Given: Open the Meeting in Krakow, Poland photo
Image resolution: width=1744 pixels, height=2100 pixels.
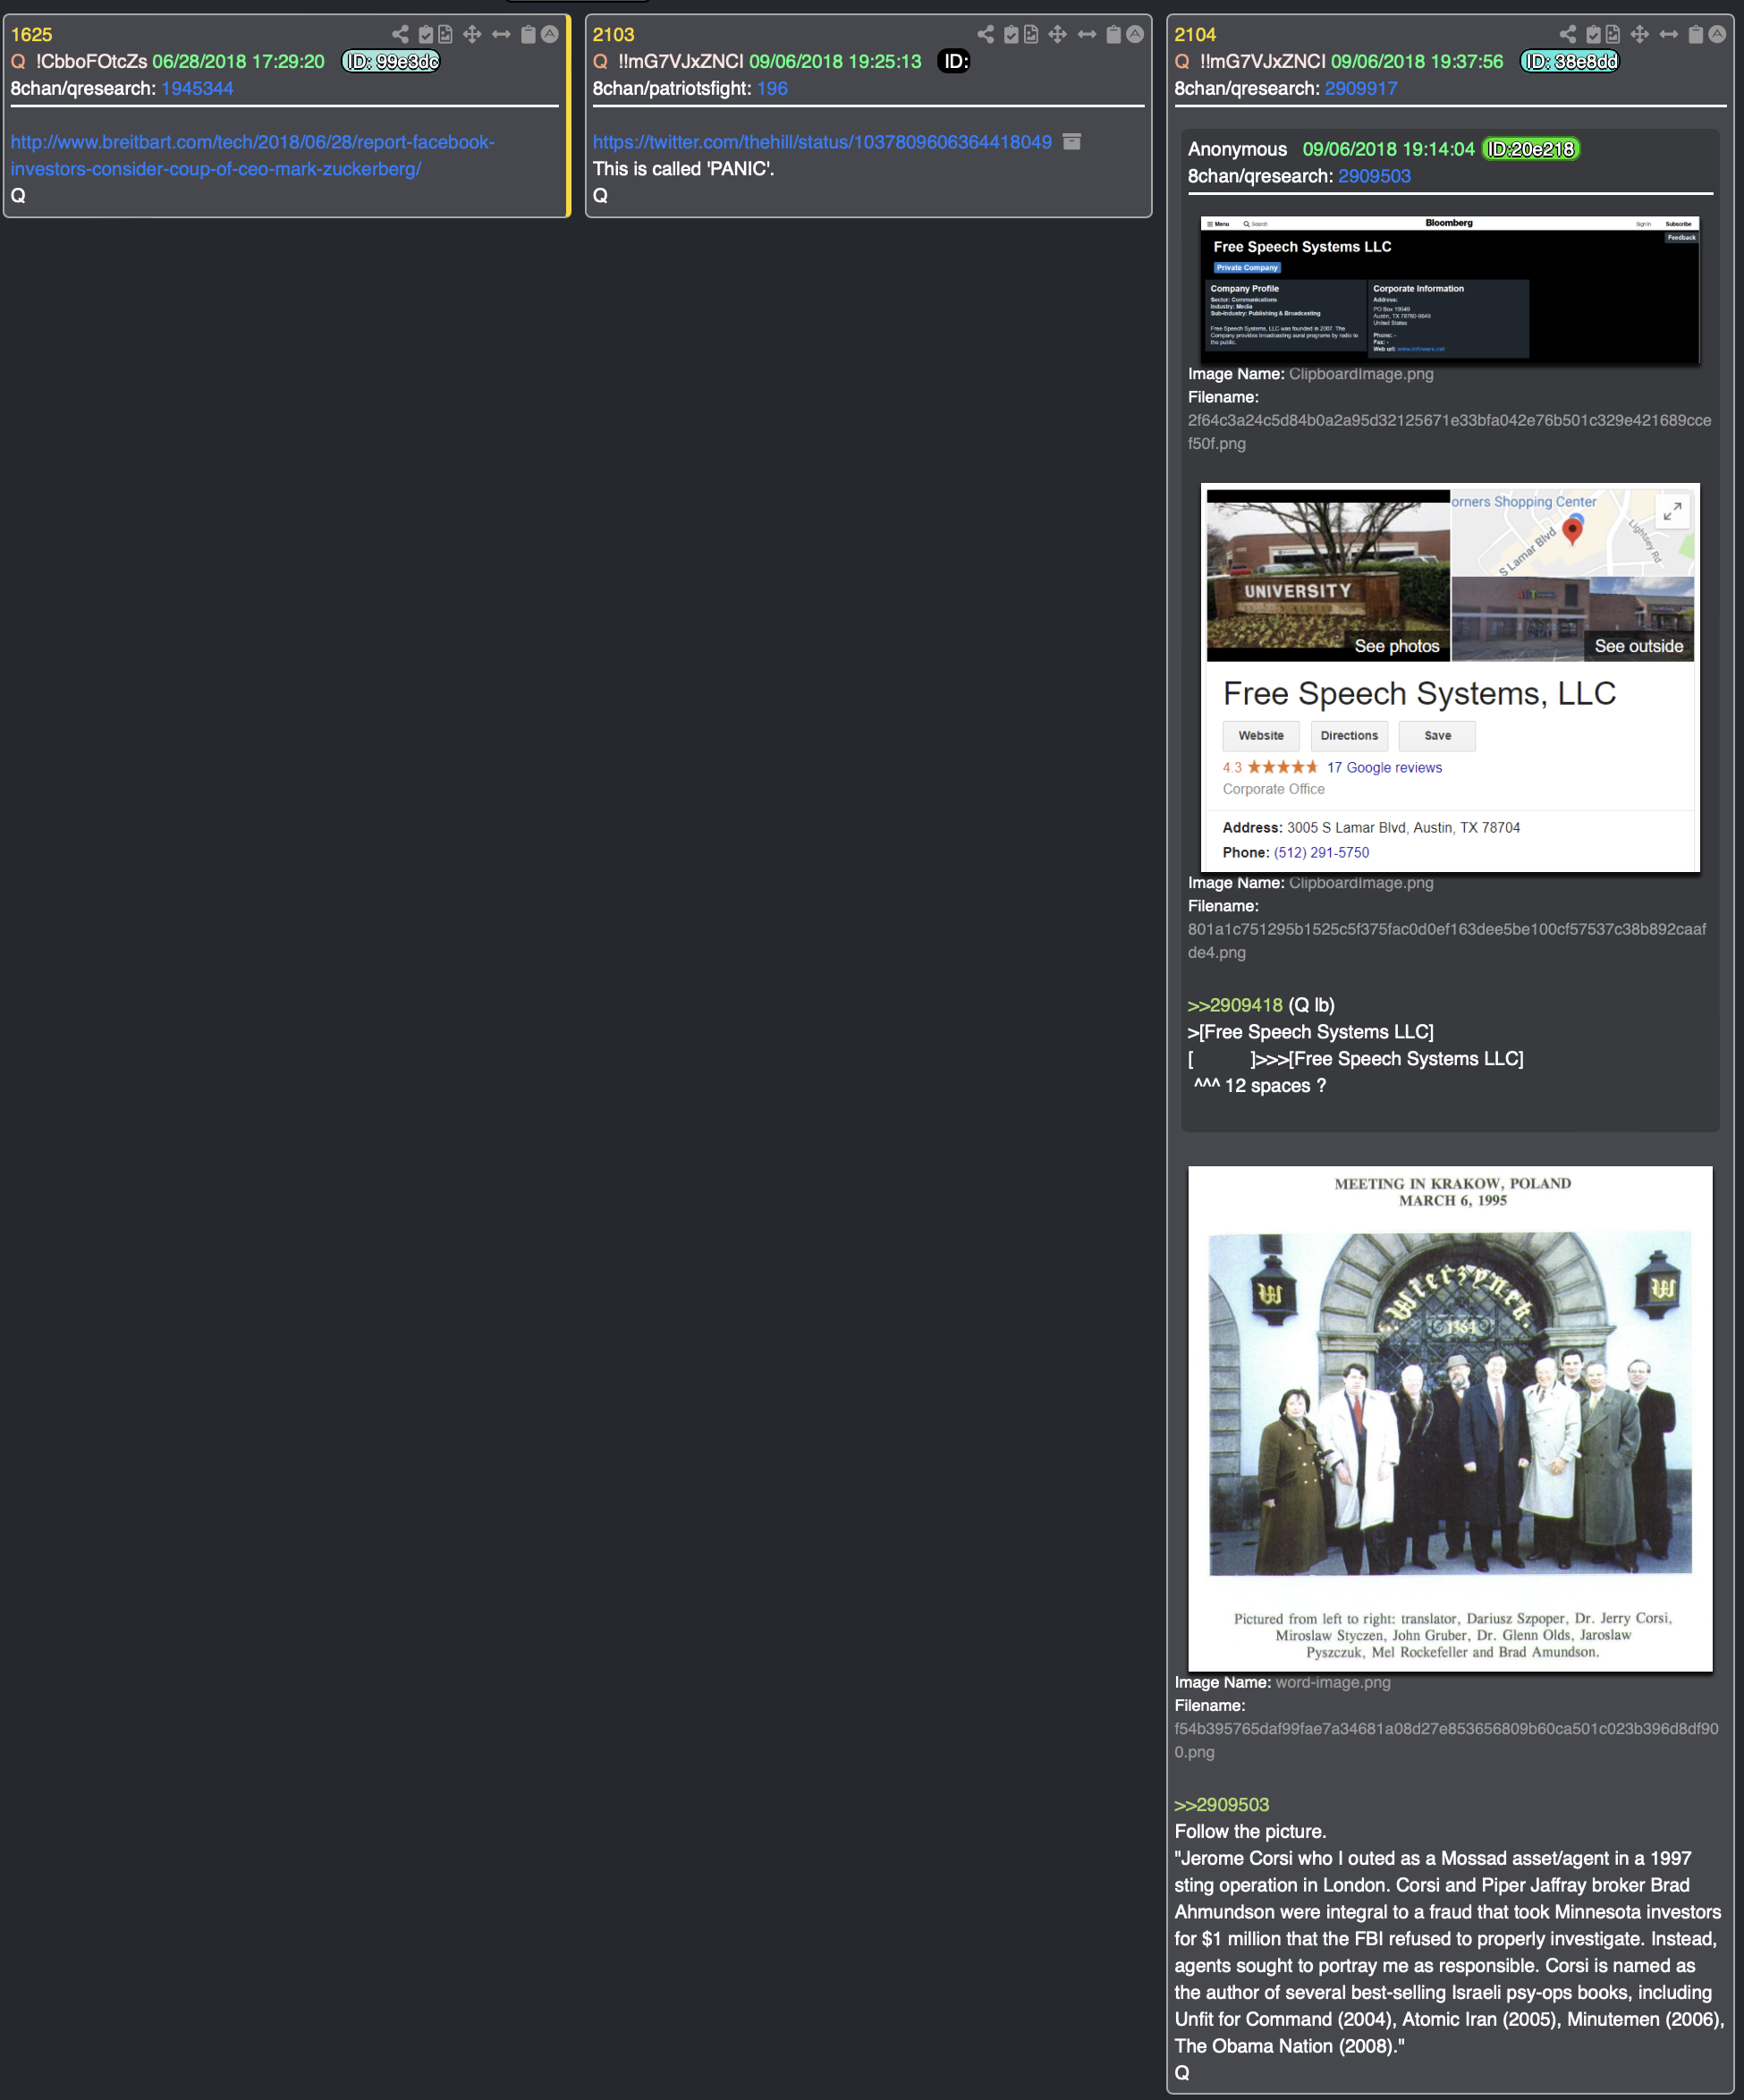Looking at the screenshot, I should (1450, 1418).
